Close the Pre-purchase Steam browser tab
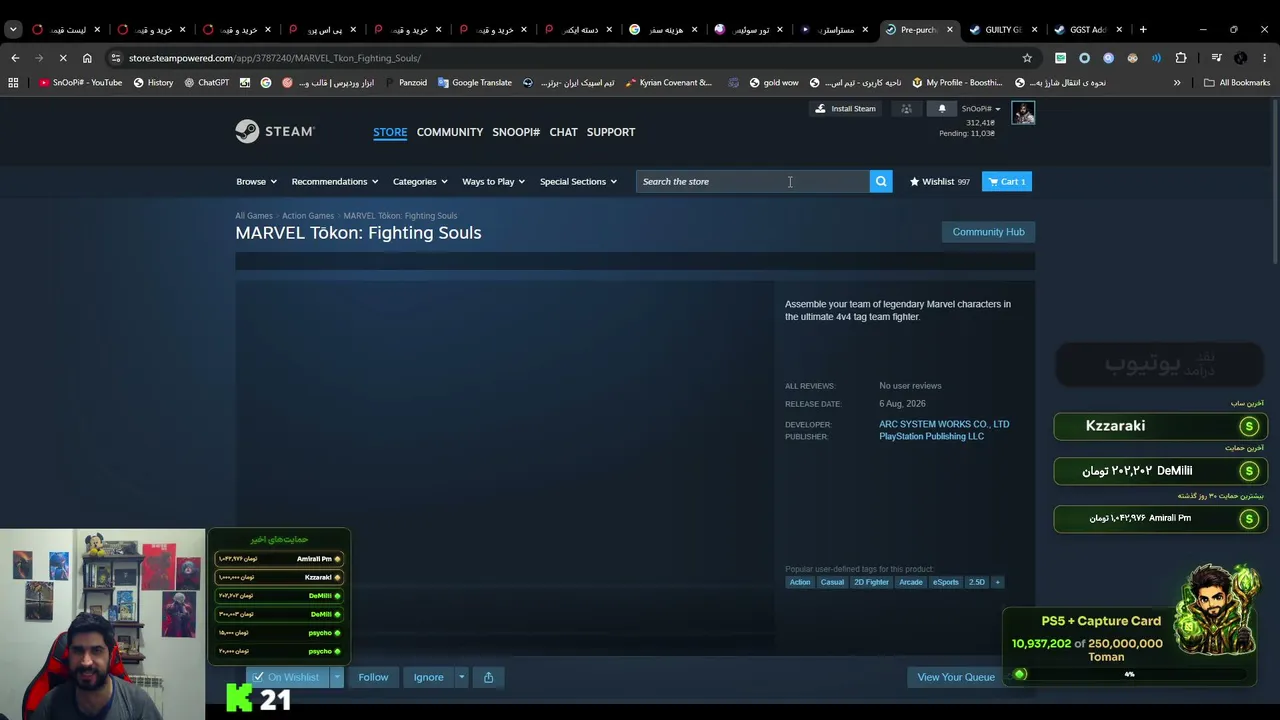1280x720 pixels. point(950,29)
